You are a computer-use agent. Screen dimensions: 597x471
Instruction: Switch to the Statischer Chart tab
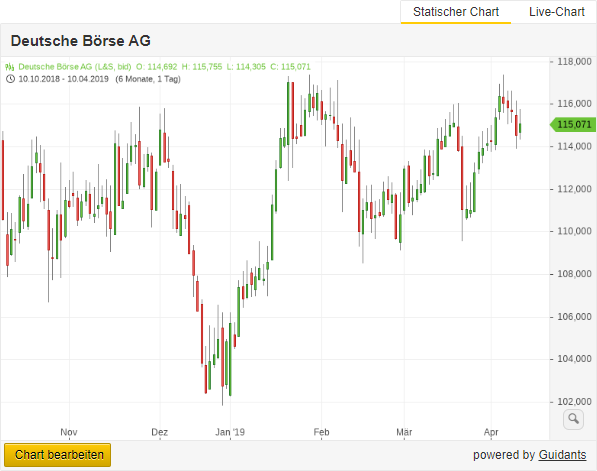[x=456, y=12]
